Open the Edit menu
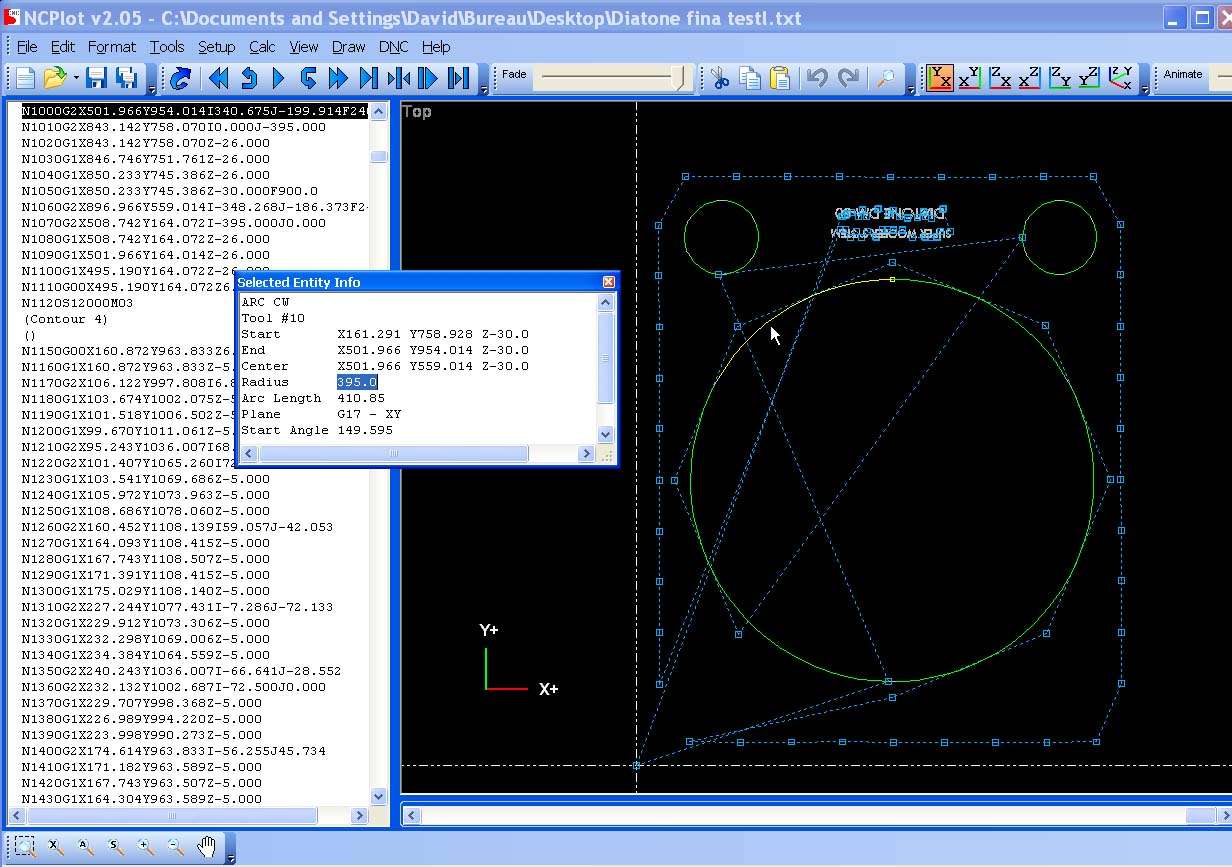The height and width of the screenshot is (867, 1232). pos(63,47)
